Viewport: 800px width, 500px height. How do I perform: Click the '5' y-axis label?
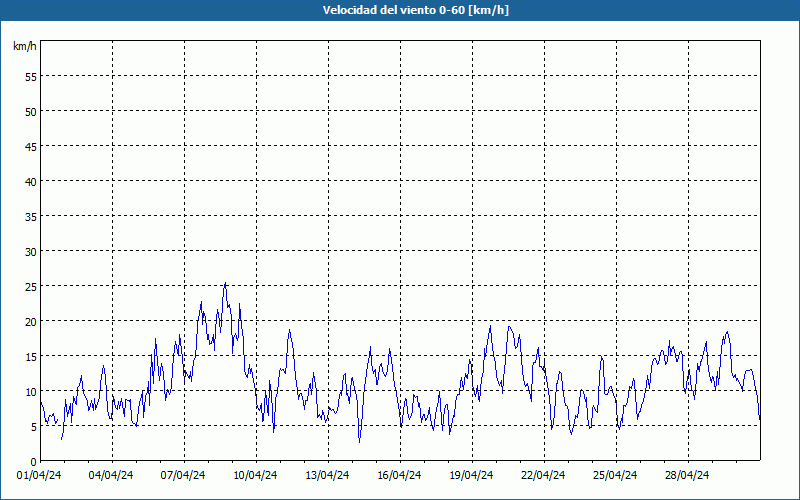pyautogui.click(x=34, y=427)
